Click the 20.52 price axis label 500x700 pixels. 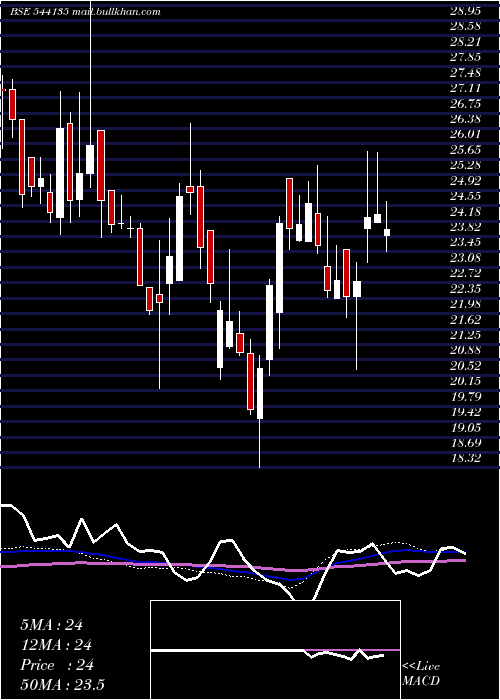[x=465, y=367]
